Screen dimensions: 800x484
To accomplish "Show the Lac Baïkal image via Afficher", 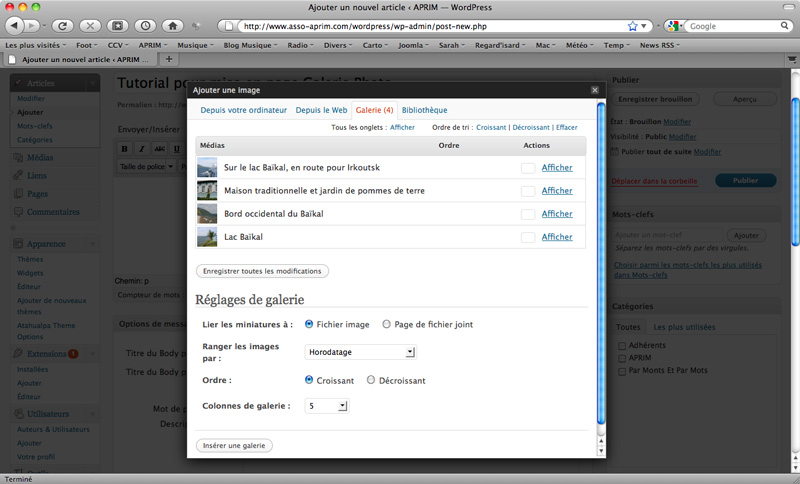I will pyautogui.click(x=557, y=237).
